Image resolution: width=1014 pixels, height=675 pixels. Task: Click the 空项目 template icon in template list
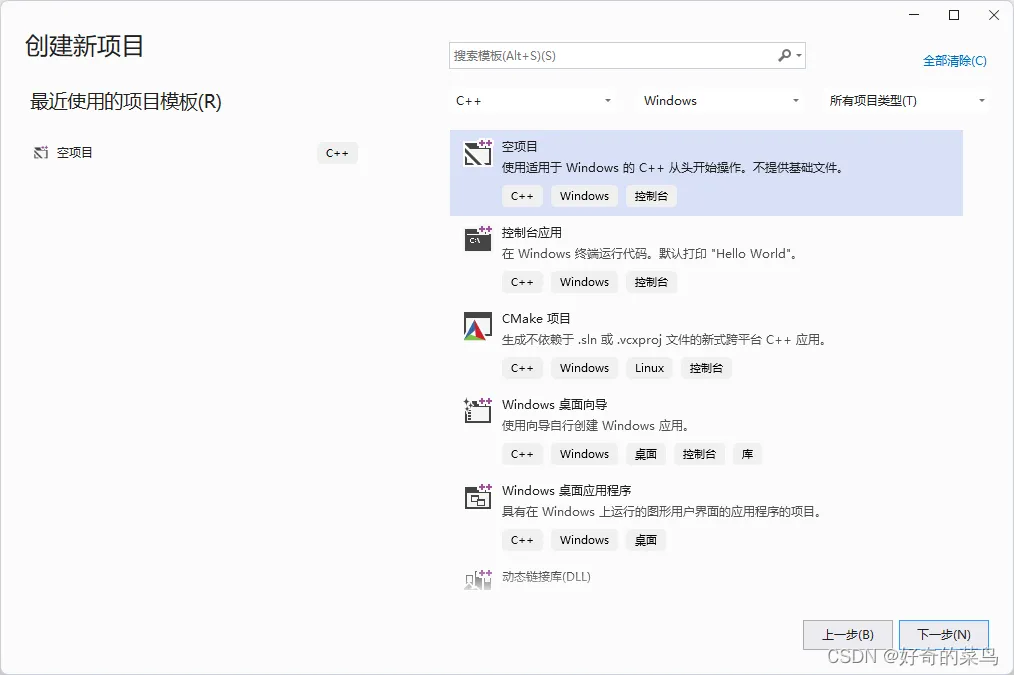(478, 153)
